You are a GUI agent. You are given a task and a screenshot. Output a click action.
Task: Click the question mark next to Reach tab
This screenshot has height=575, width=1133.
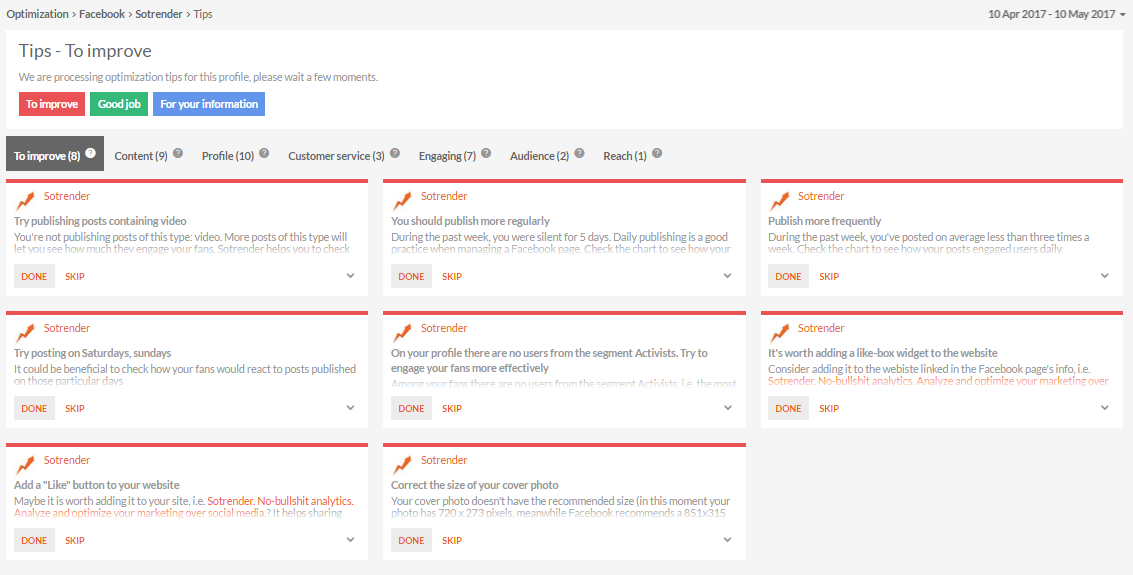[x=657, y=154]
